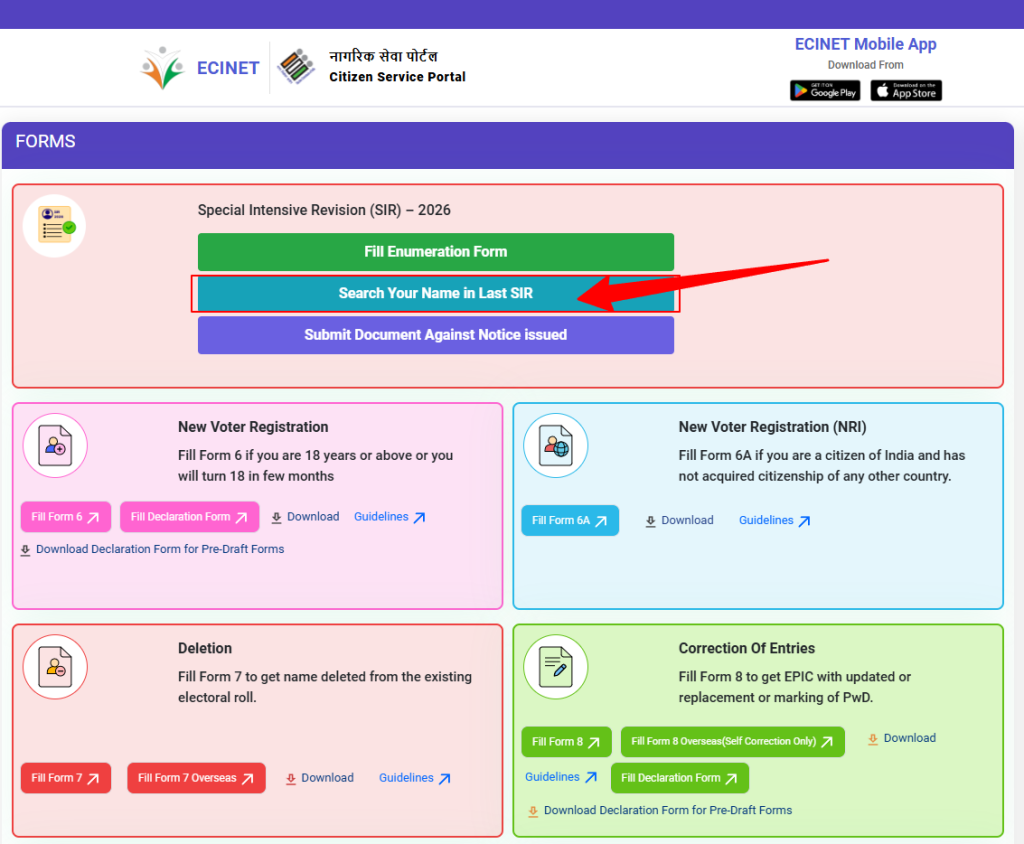Download Declaration Form for Pre-Draft Forms in New Voter card
The width and height of the screenshot is (1024, 844).
click(x=152, y=549)
